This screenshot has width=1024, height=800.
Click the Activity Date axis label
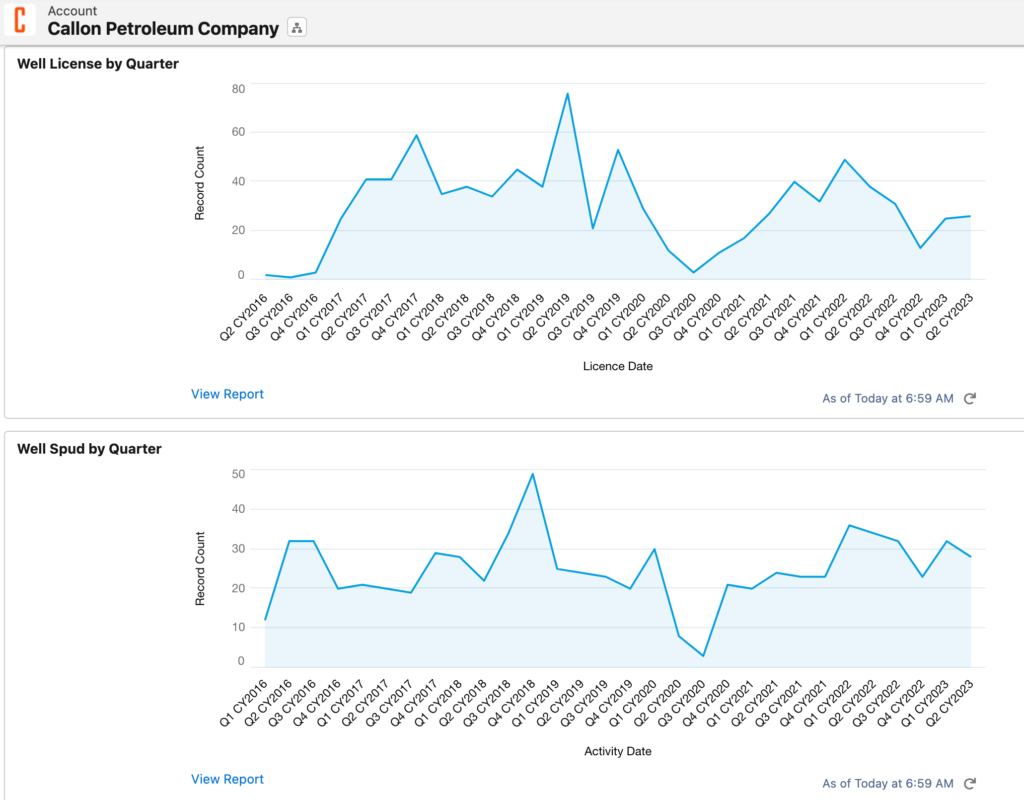click(617, 750)
